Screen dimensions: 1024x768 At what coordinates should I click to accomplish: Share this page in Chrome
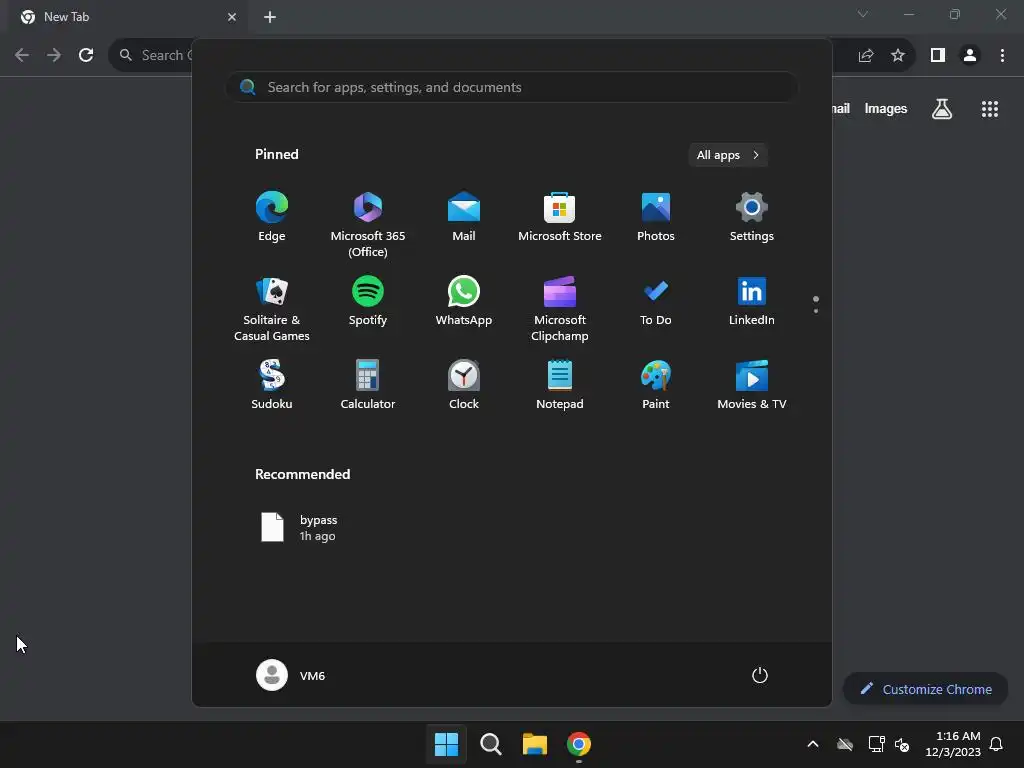866,56
